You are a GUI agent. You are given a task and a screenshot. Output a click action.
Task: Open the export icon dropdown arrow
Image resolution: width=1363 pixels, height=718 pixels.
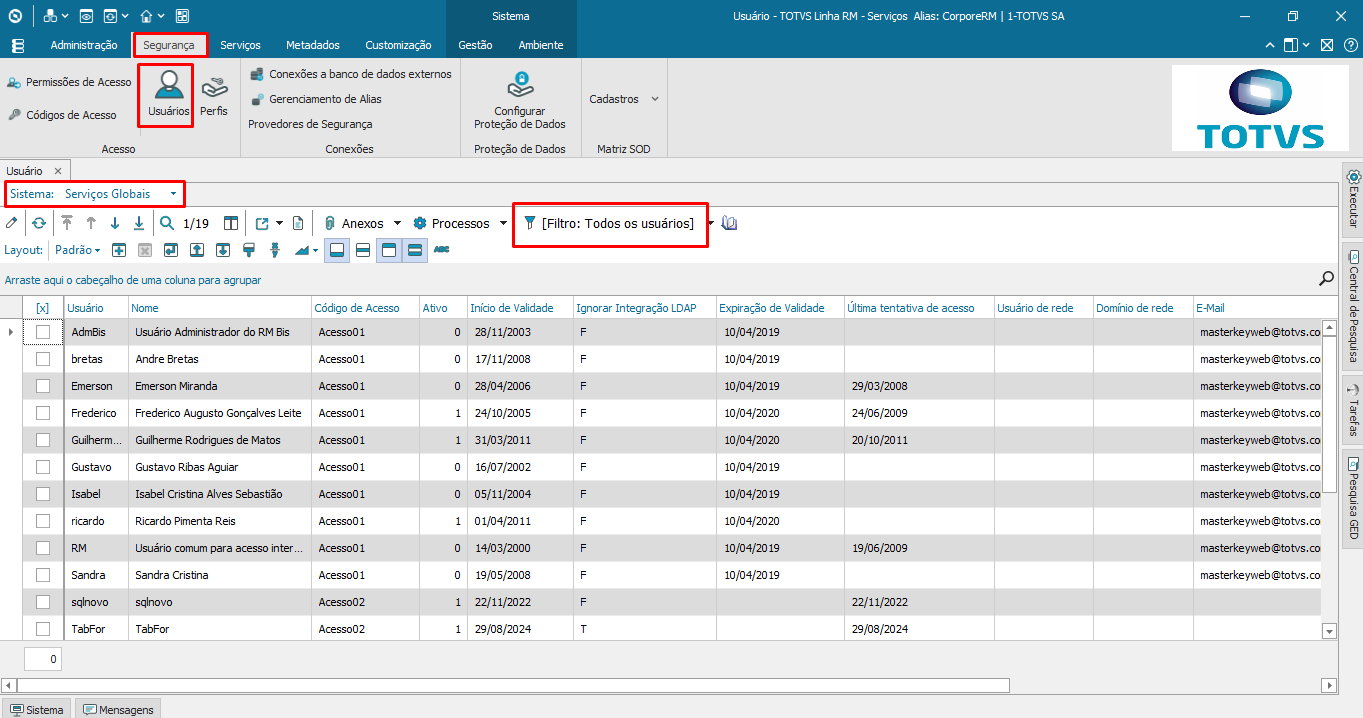tap(279, 223)
